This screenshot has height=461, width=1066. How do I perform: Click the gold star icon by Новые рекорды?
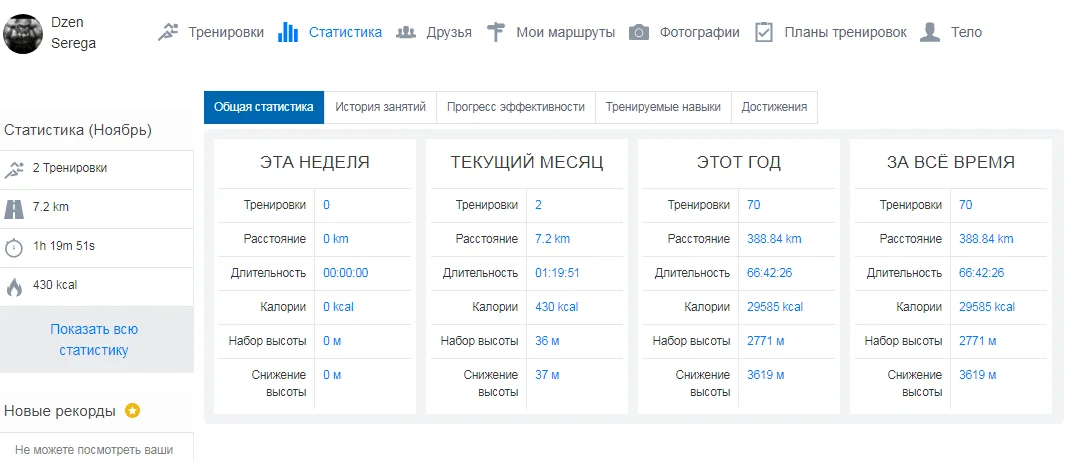[x=133, y=411]
